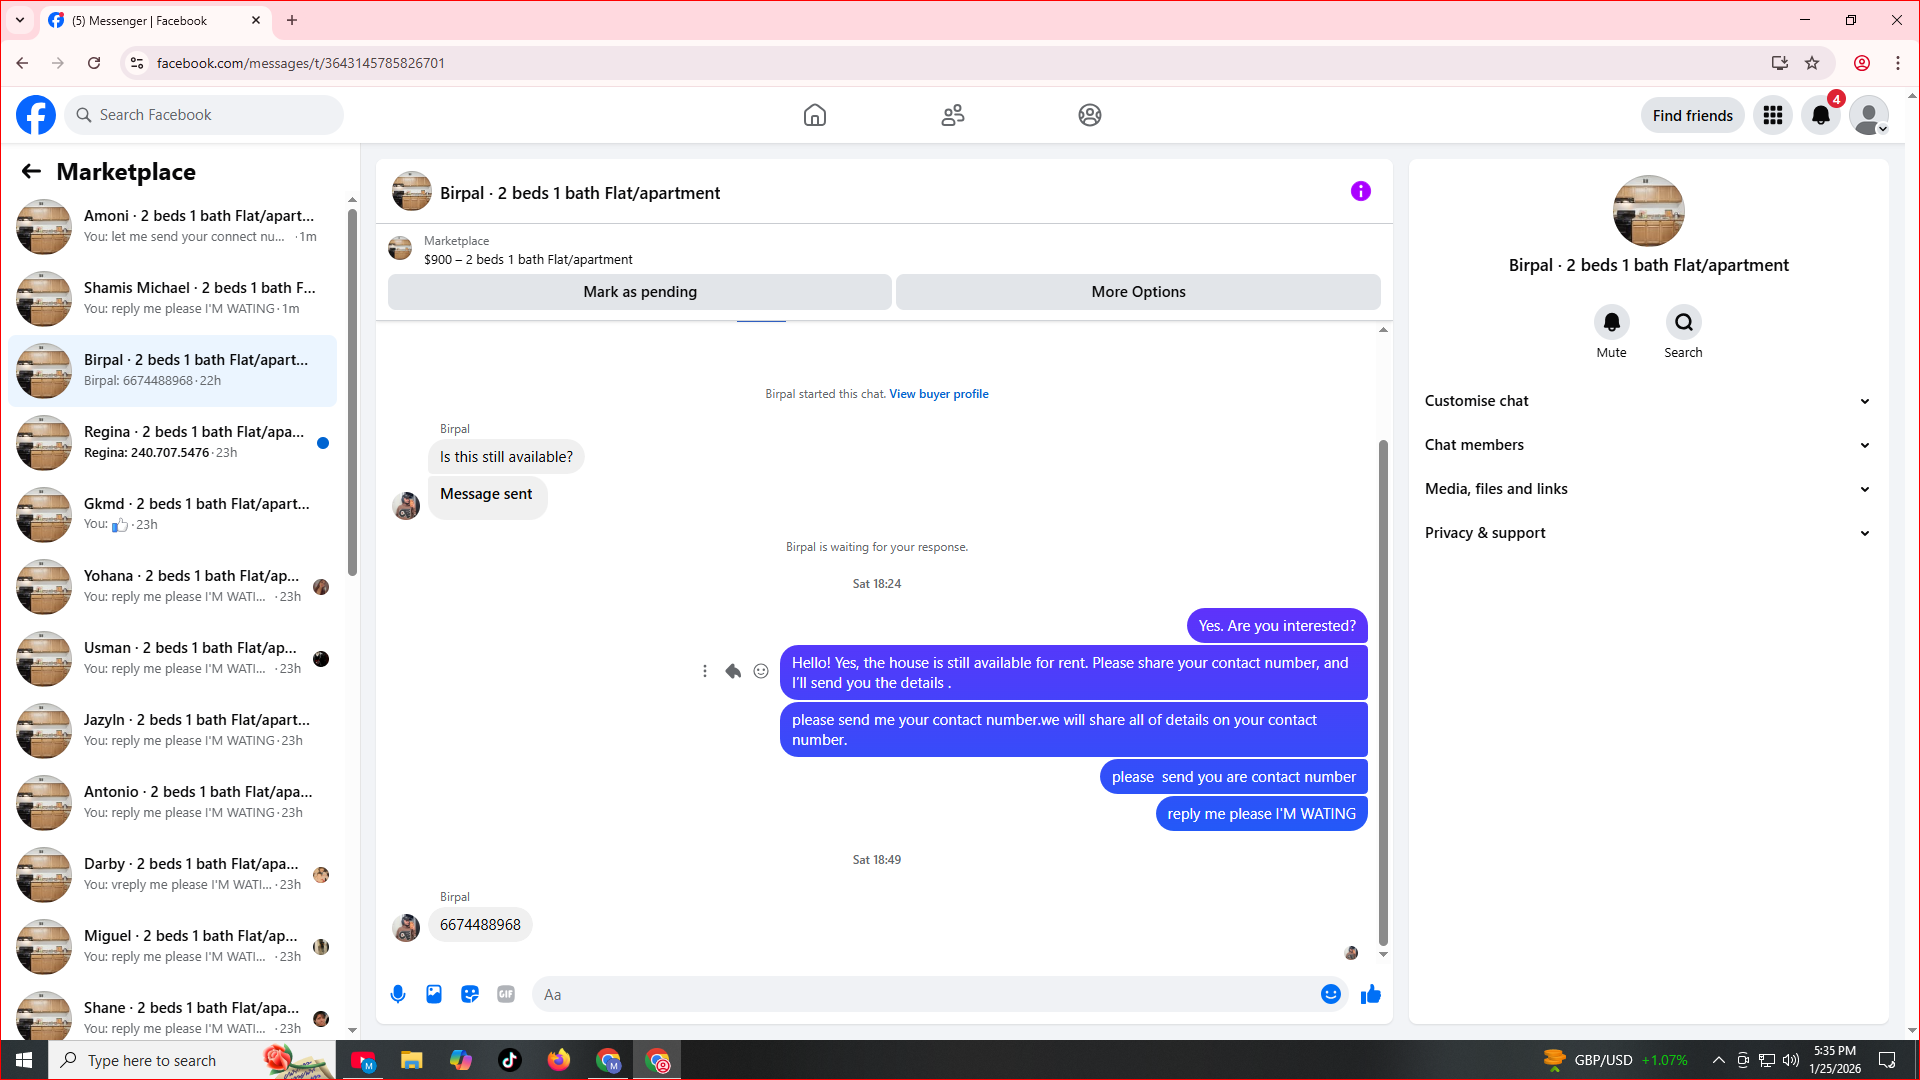Select the Messenger | Facebook browser tab
Viewport: 1920px width, 1080px height.
pyautogui.click(x=155, y=21)
